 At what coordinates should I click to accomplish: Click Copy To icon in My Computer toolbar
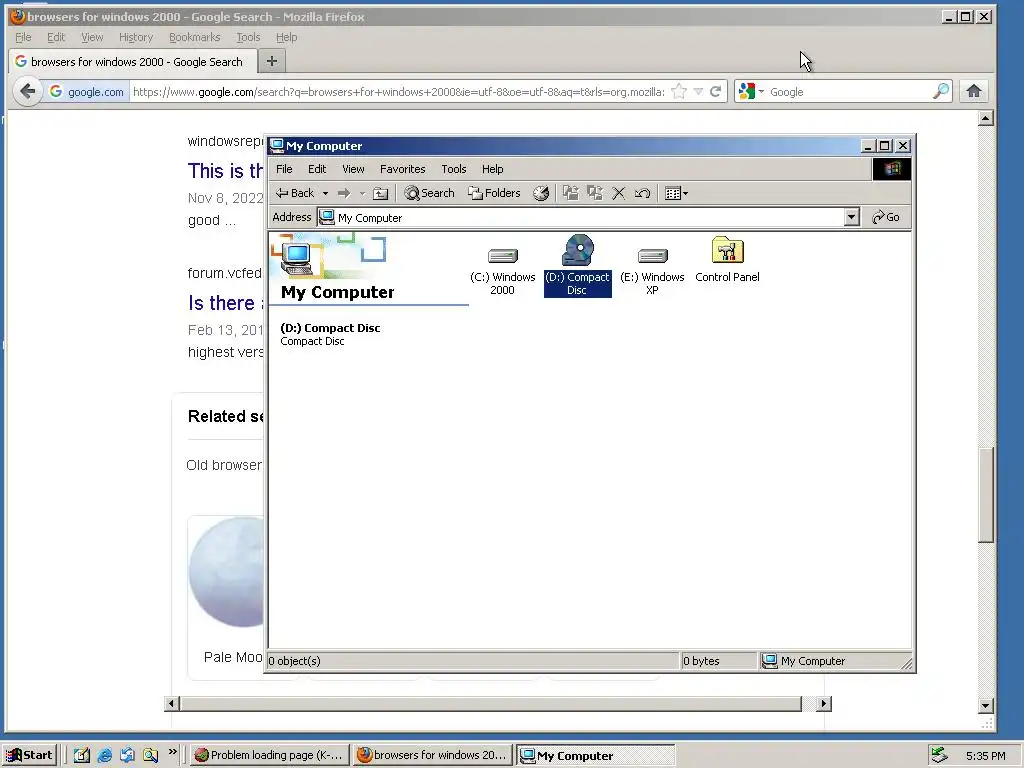594,193
